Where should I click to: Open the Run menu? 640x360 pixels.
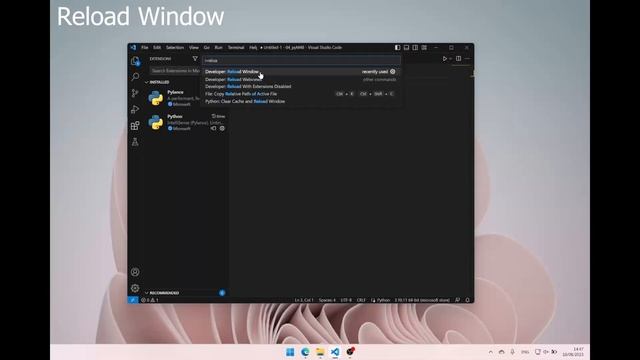tap(219, 47)
